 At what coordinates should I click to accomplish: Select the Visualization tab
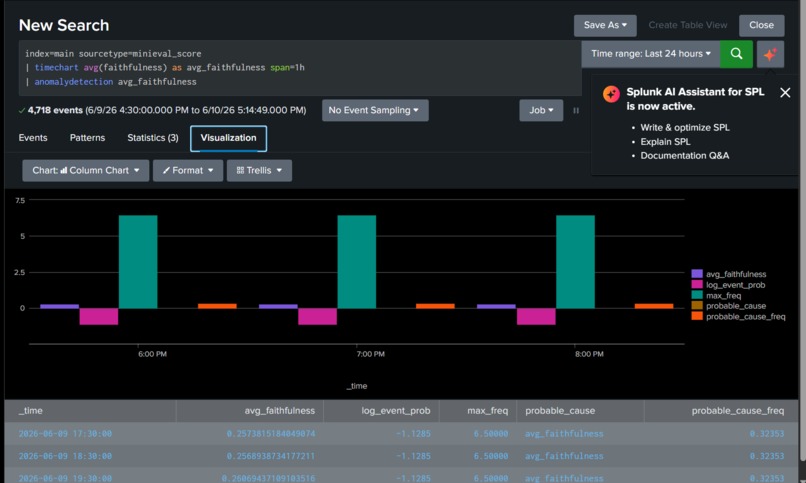click(228, 138)
